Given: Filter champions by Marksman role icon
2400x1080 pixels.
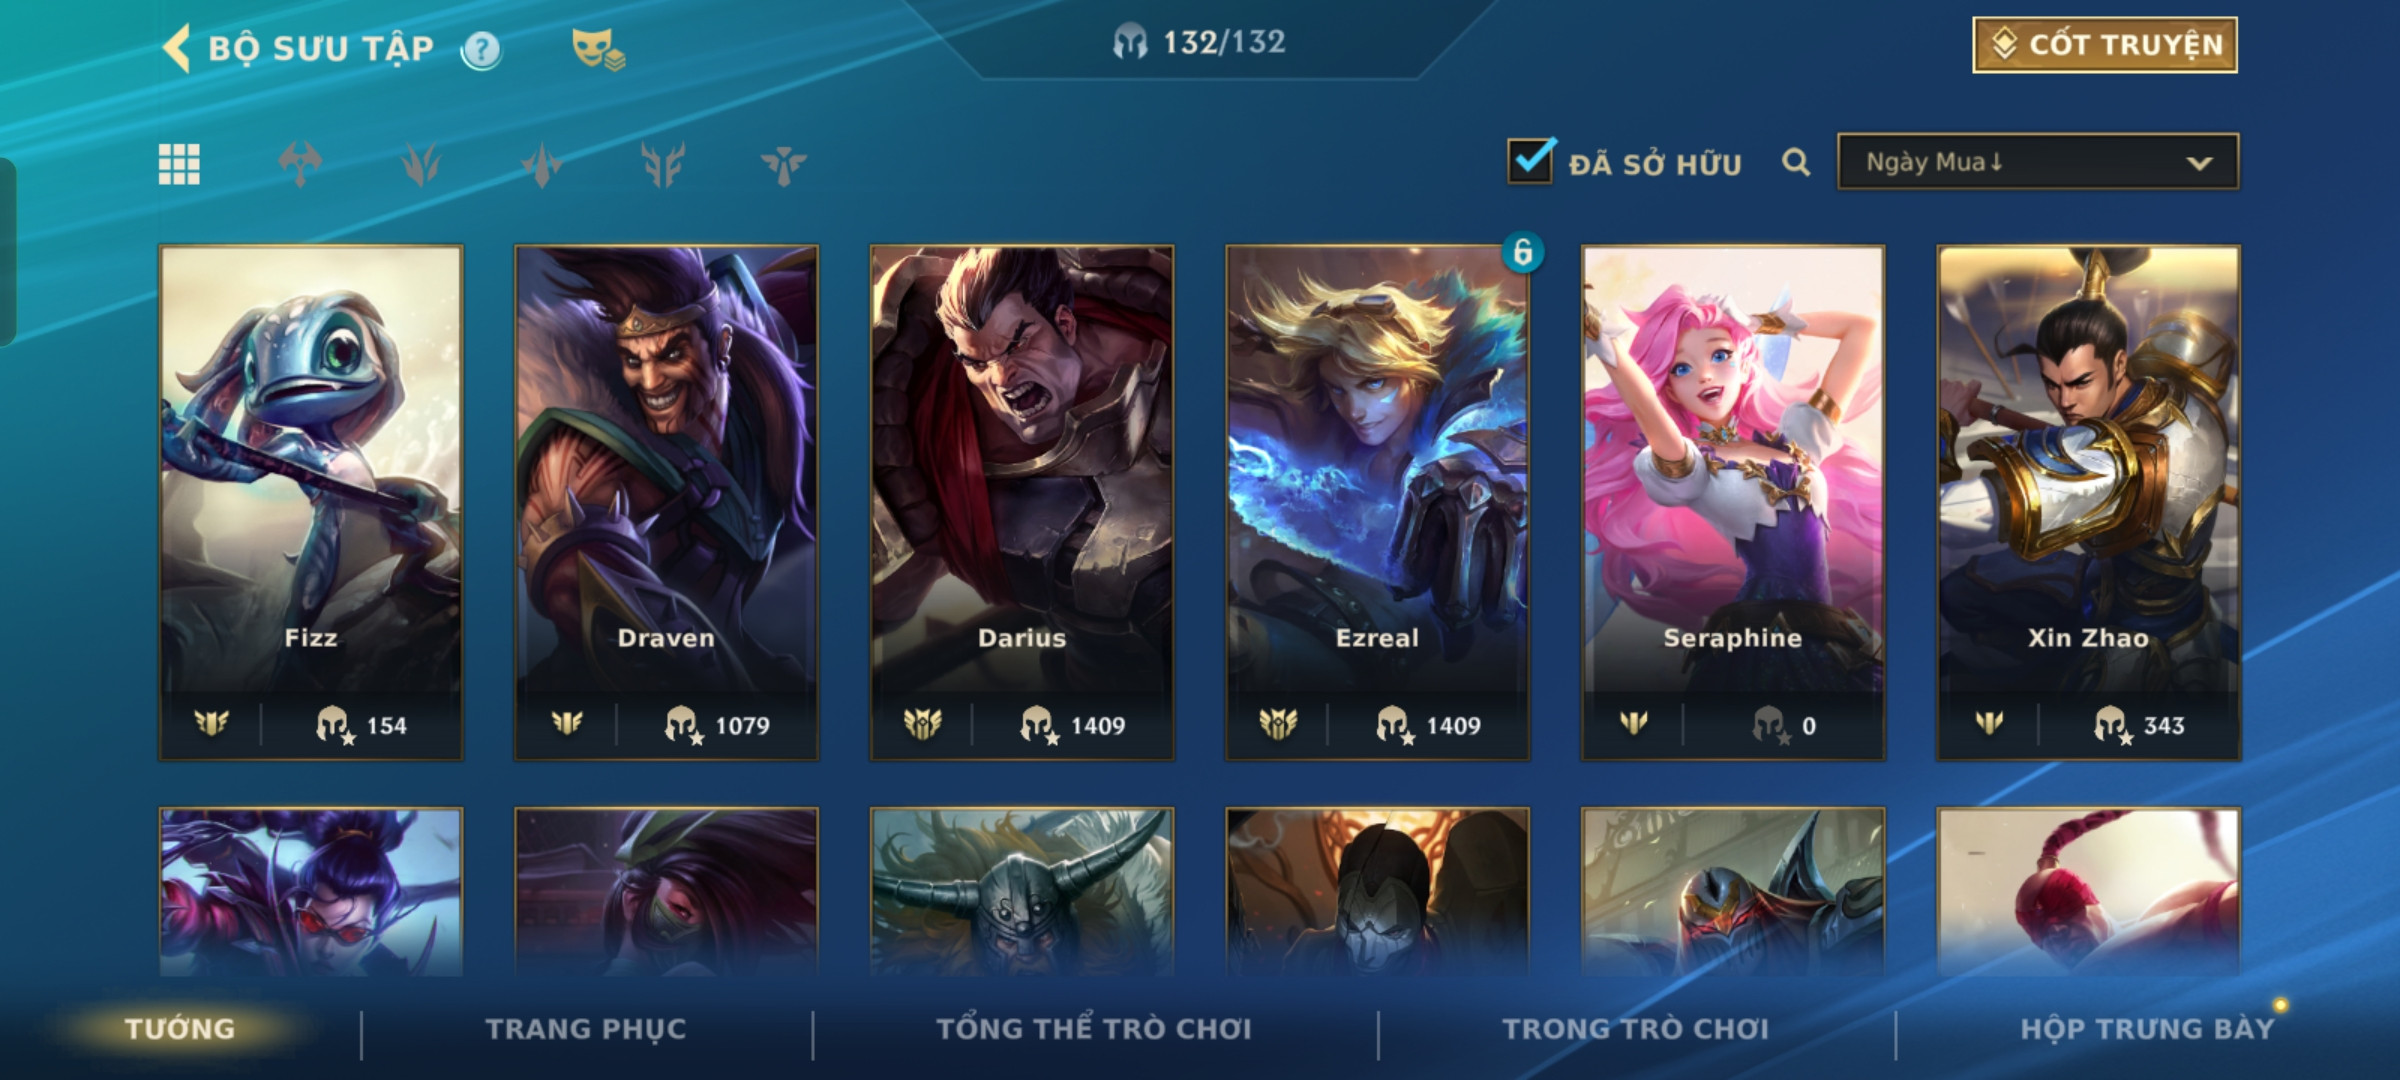Looking at the screenshot, I should click(x=783, y=164).
